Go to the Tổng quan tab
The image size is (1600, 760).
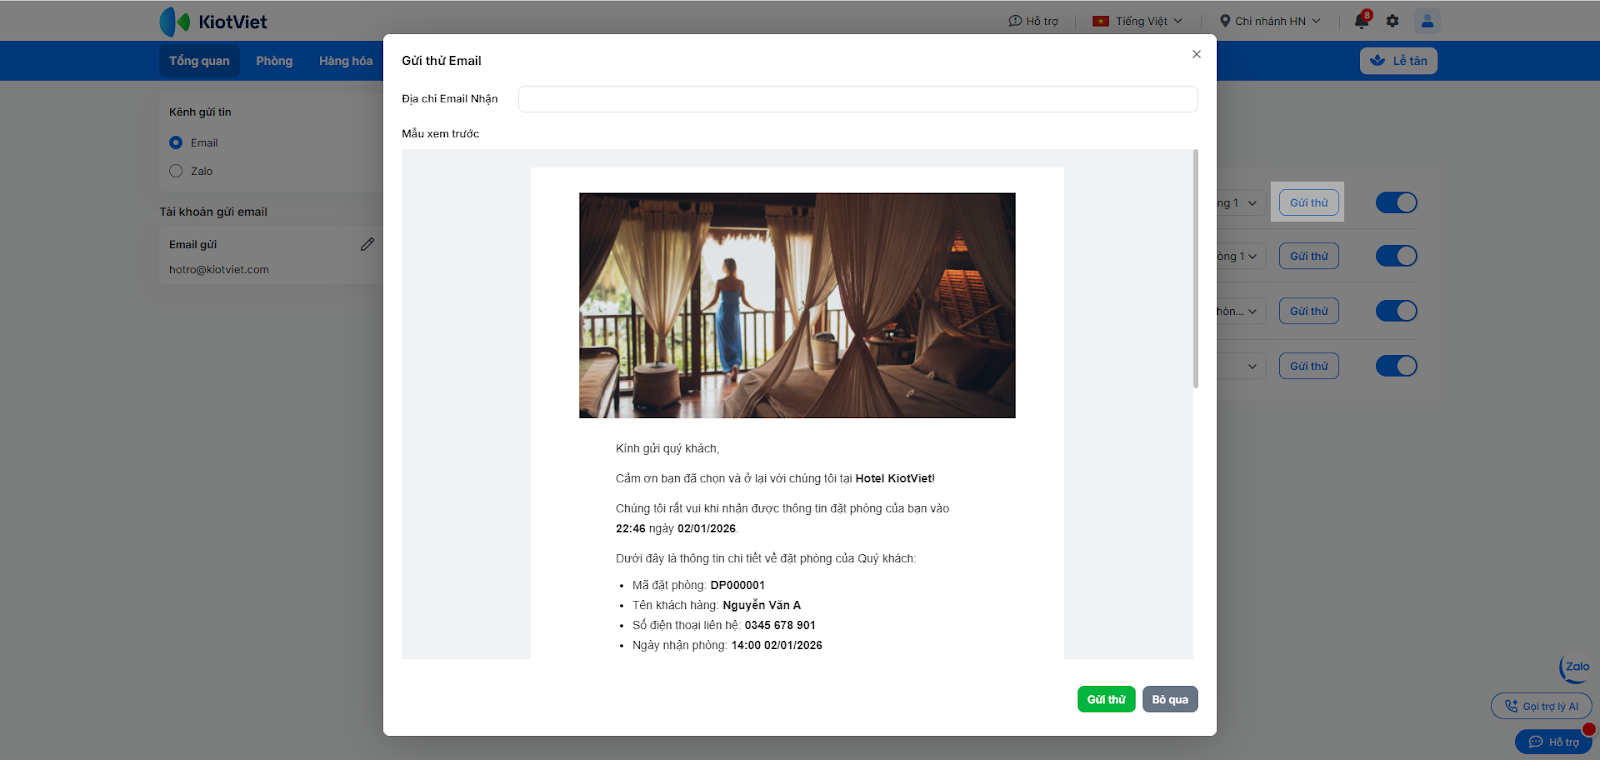point(199,61)
